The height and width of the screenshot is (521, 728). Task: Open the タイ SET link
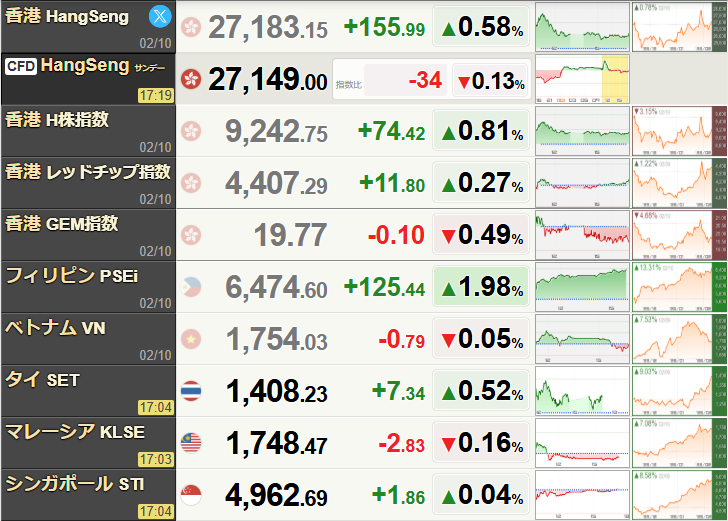pos(42,380)
